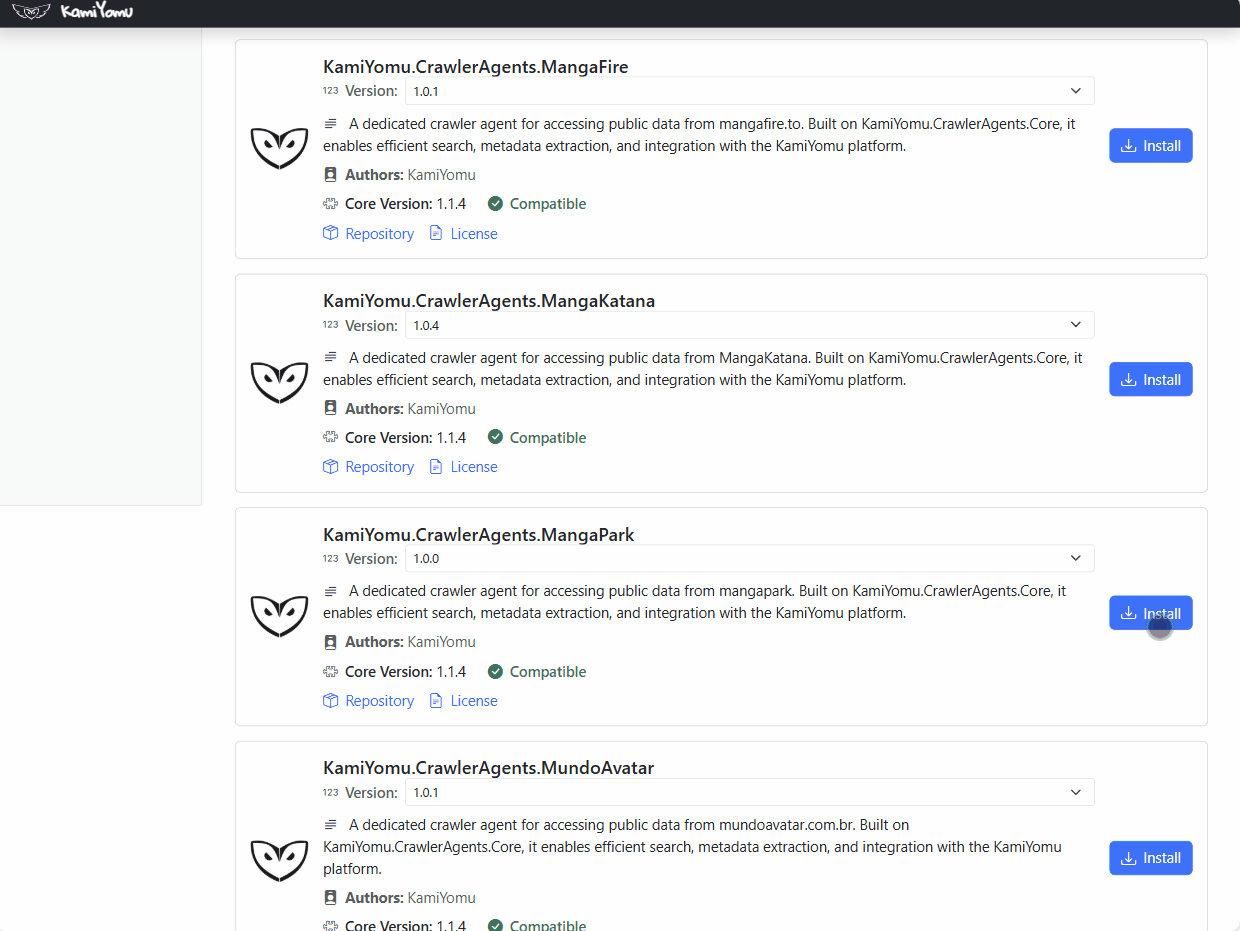Expand the MundoAvatar version selector
Image resolution: width=1240 pixels, height=931 pixels.
coord(748,792)
